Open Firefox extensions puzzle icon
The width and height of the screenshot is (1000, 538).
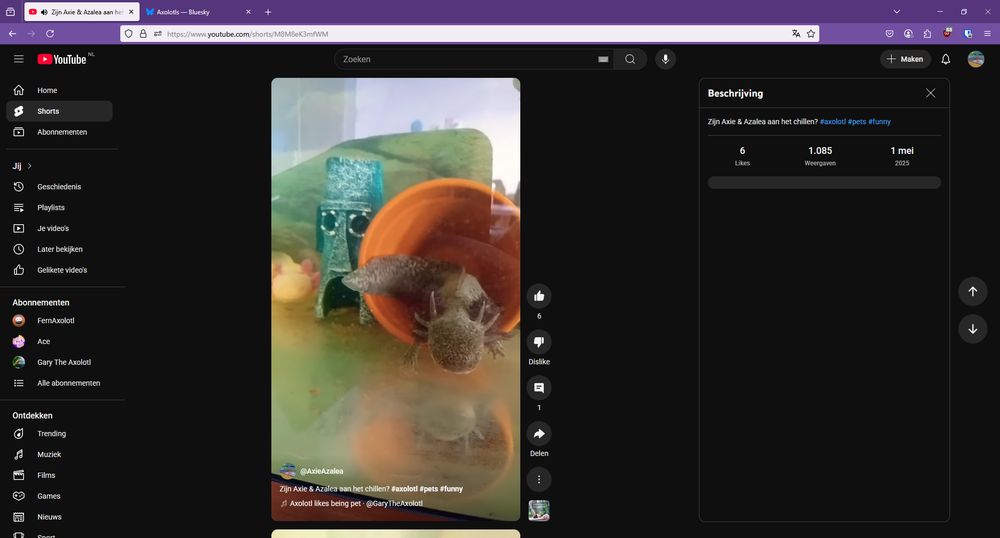pyautogui.click(x=927, y=34)
